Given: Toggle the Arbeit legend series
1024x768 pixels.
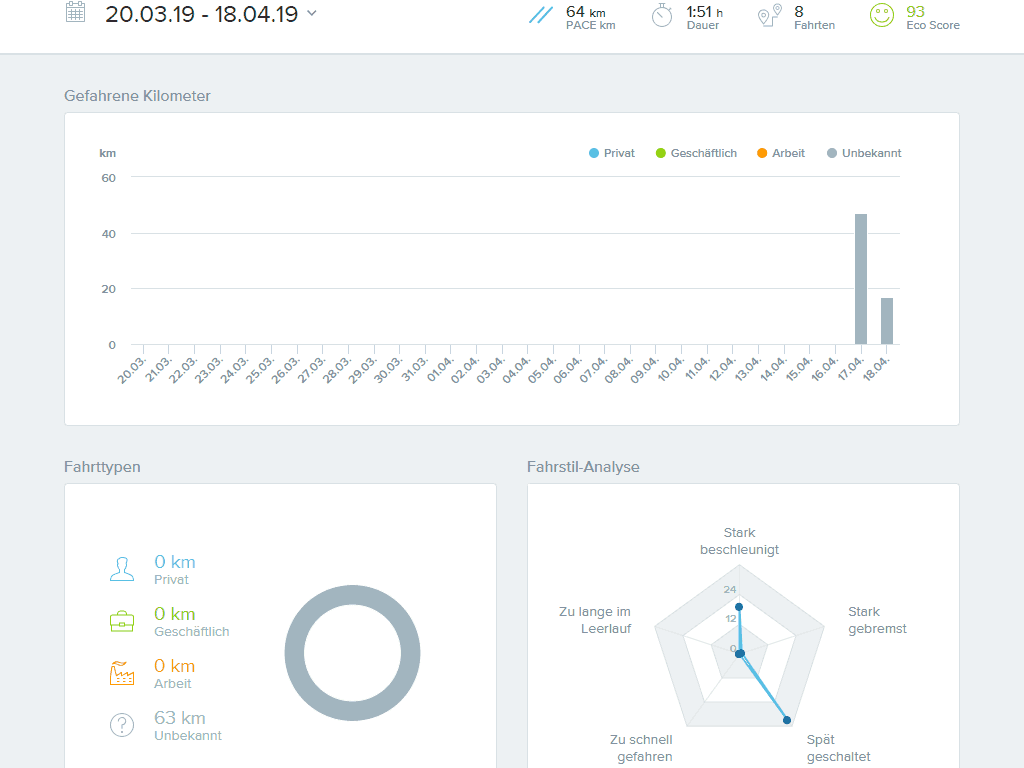Looking at the screenshot, I should point(781,153).
